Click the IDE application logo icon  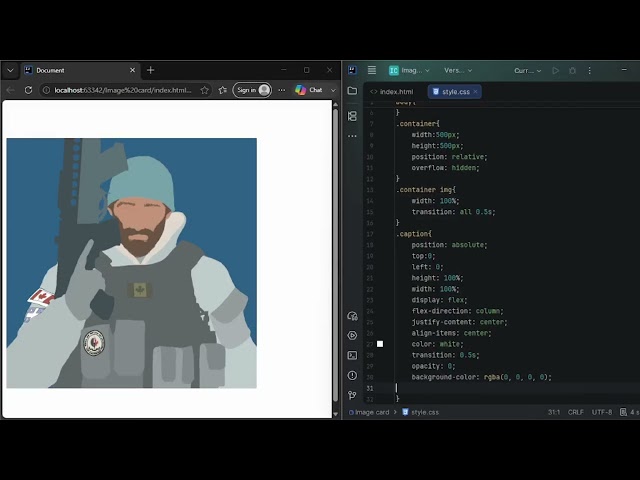(x=352, y=70)
